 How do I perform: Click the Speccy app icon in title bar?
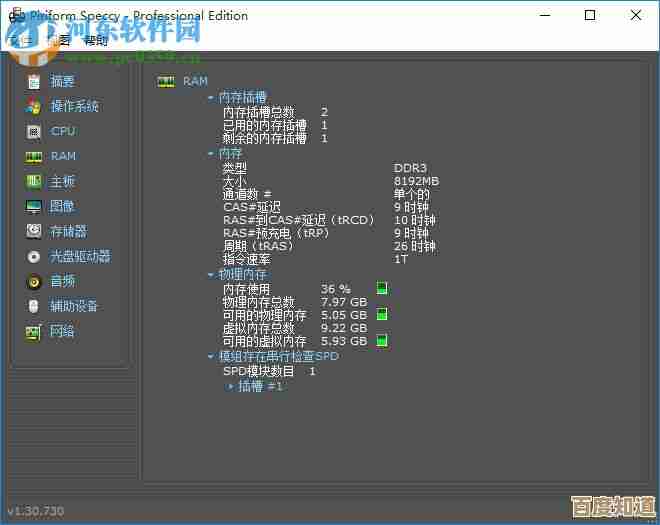(17, 15)
